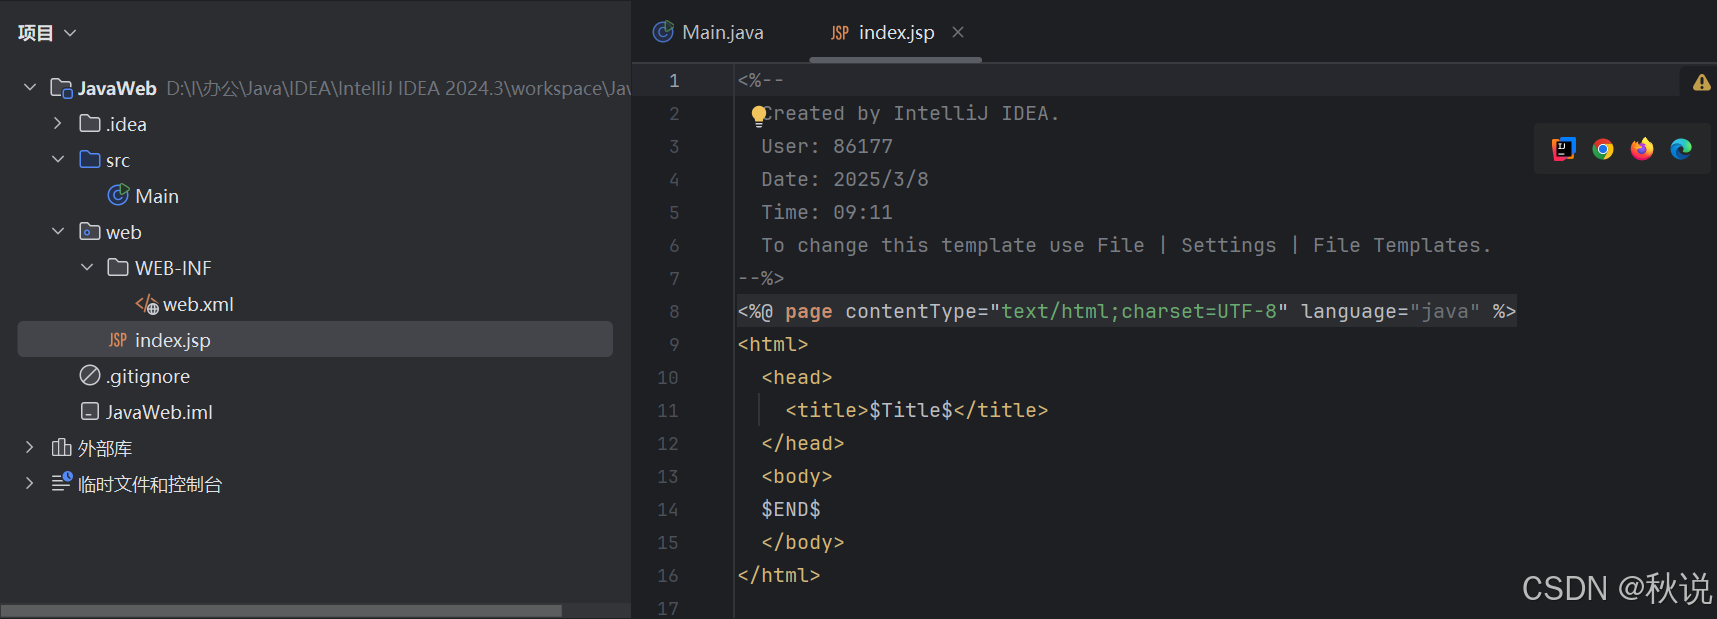This screenshot has height=619, width=1717.
Task: Select JavaWeb.iml in project tree
Action: pyautogui.click(x=159, y=412)
